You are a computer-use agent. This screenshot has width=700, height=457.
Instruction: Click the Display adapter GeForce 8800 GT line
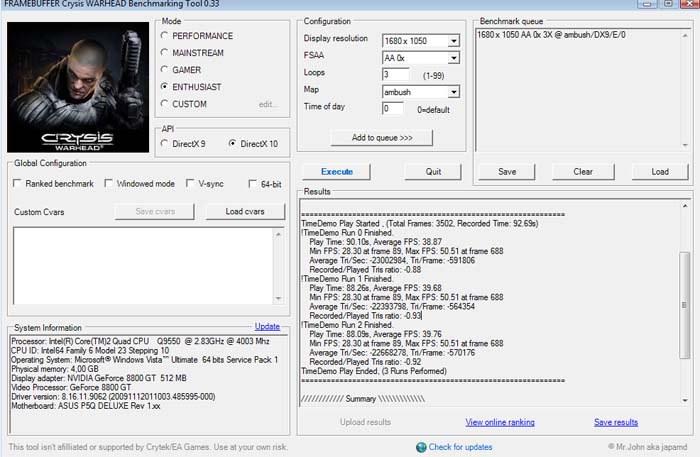point(99,378)
